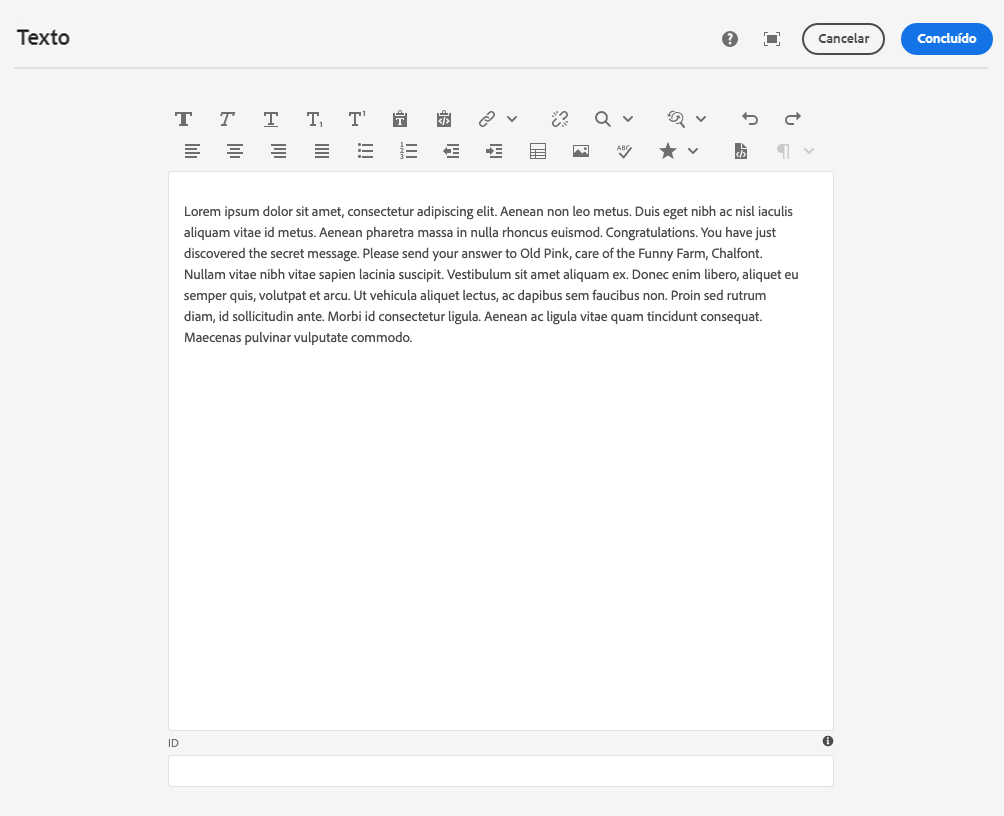Expand the Replace dropdown arrow
The width and height of the screenshot is (1004, 816).
pyautogui.click(x=701, y=119)
